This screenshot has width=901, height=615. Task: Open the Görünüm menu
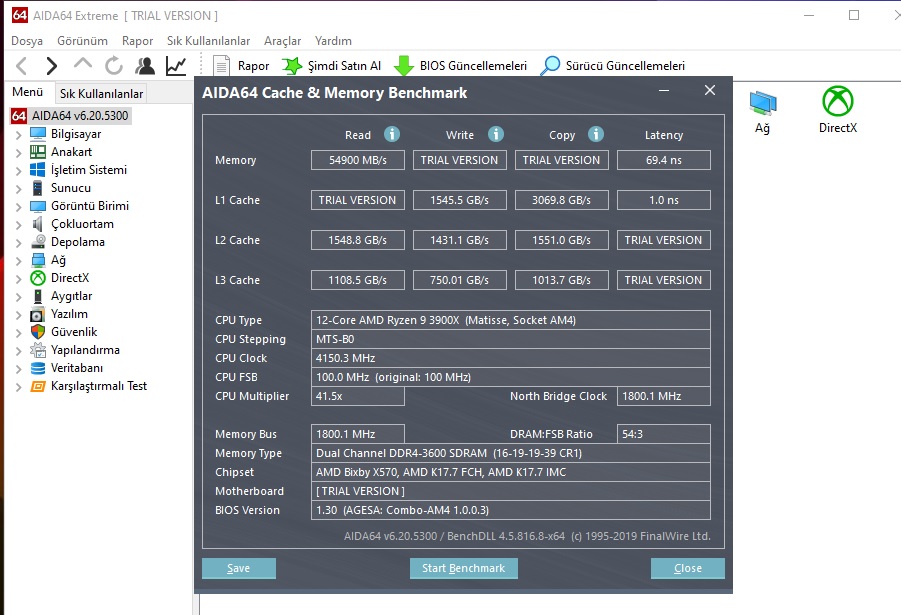point(82,41)
